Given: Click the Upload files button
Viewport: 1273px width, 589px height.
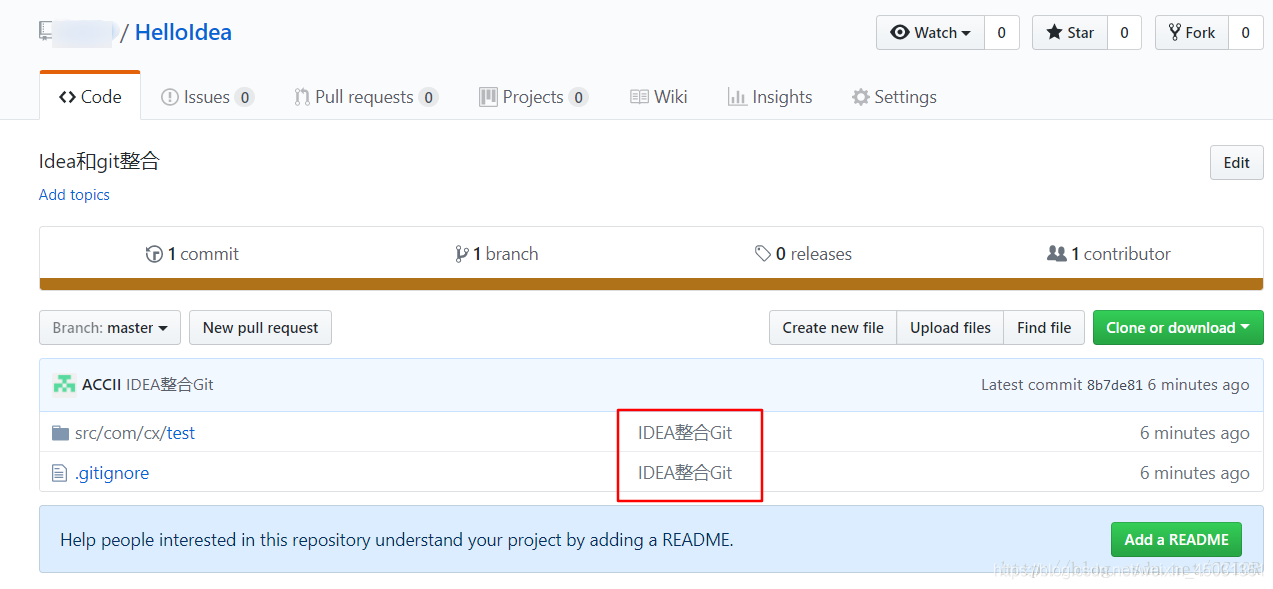Looking at the screenshot, I should pos(950,328).
